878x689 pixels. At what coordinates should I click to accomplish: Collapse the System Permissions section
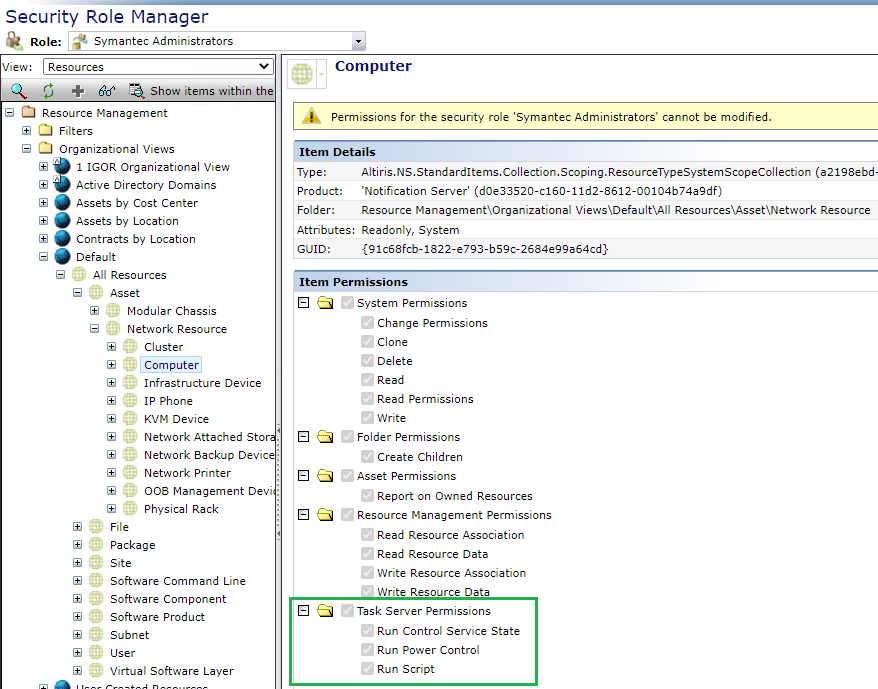click(x=303, y=303)
